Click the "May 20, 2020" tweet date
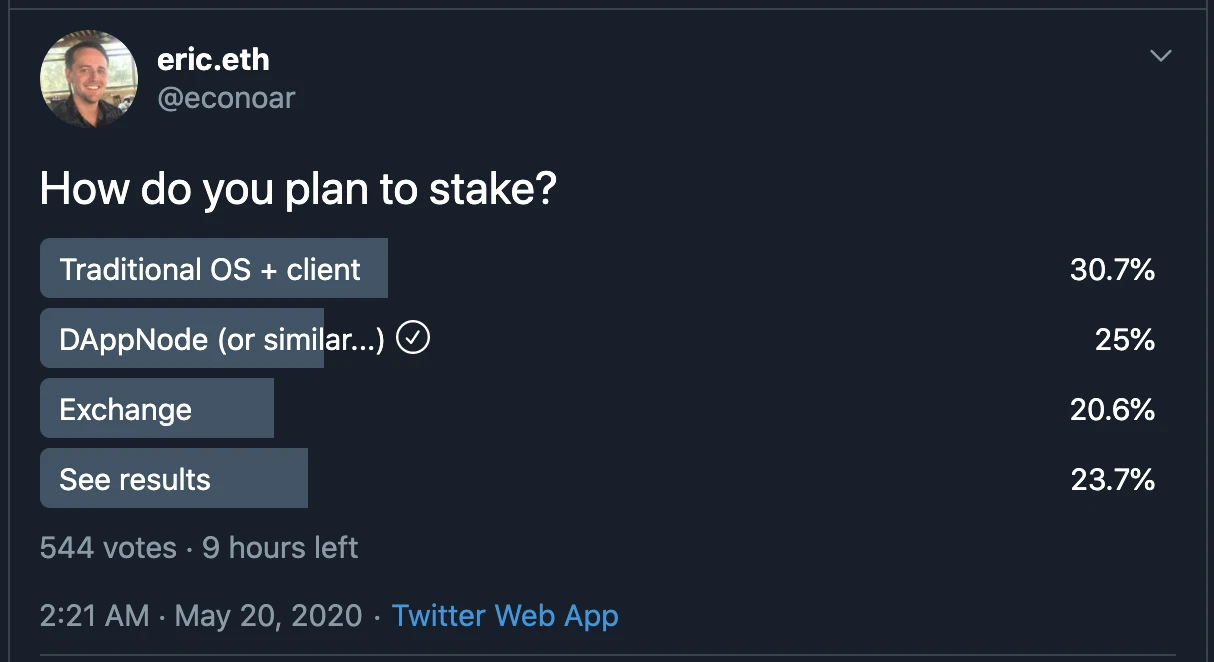The height and width of the screenshot is (662, 1214). [x=268, y=615]
